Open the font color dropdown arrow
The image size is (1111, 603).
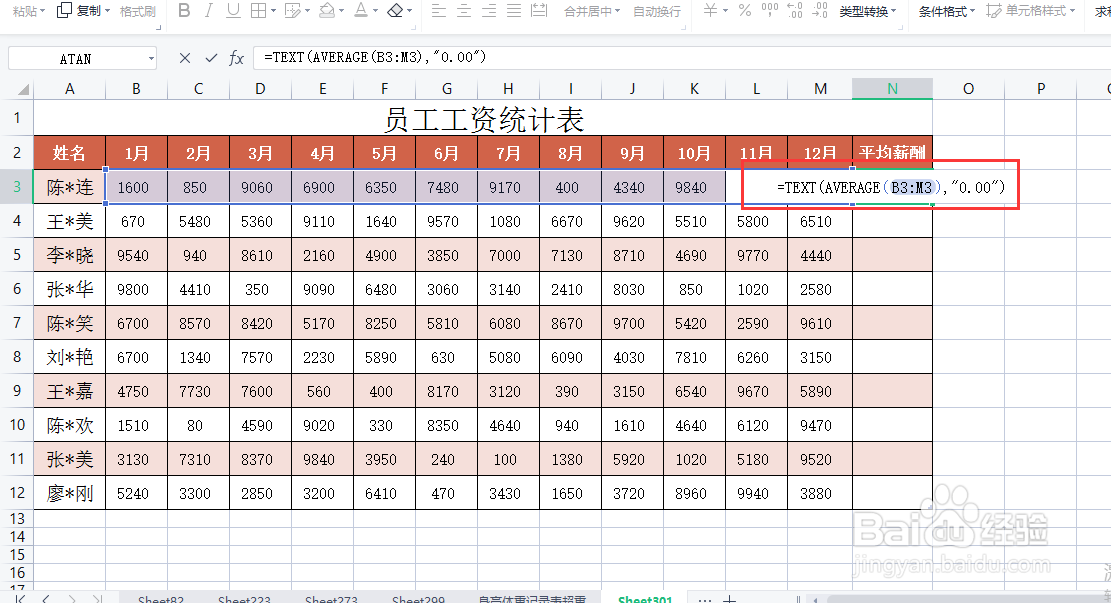pos(376,11)
